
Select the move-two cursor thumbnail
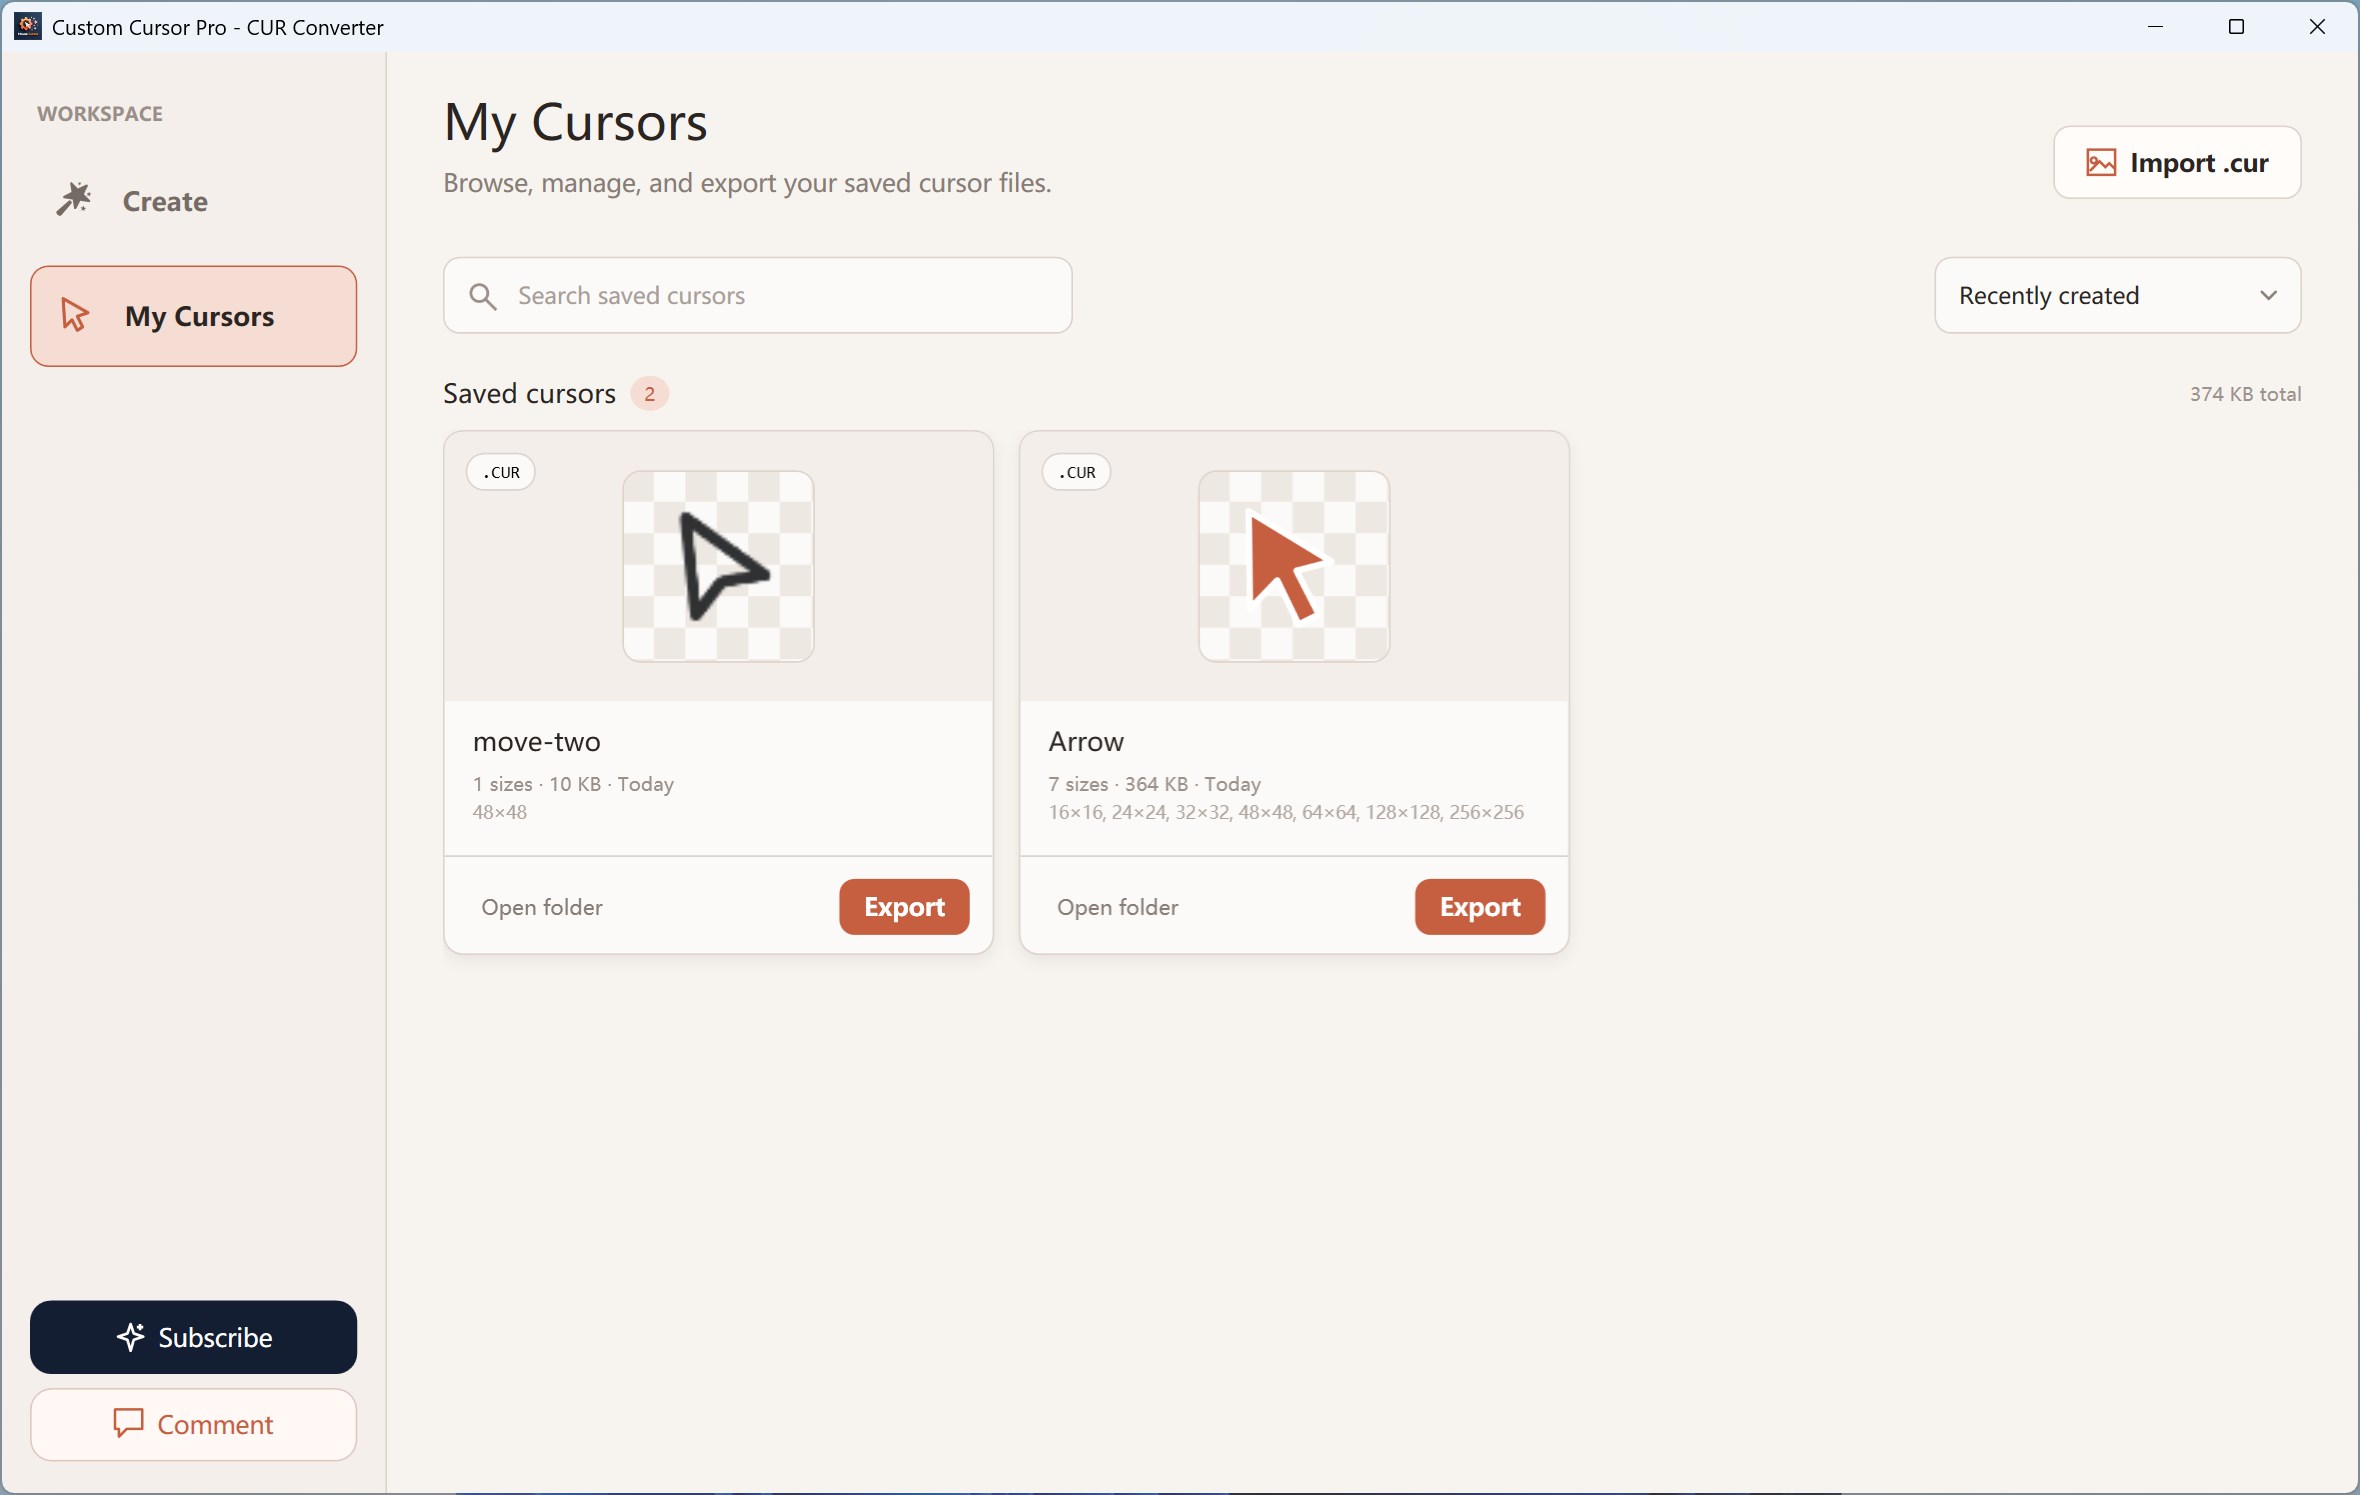(718, 566)
